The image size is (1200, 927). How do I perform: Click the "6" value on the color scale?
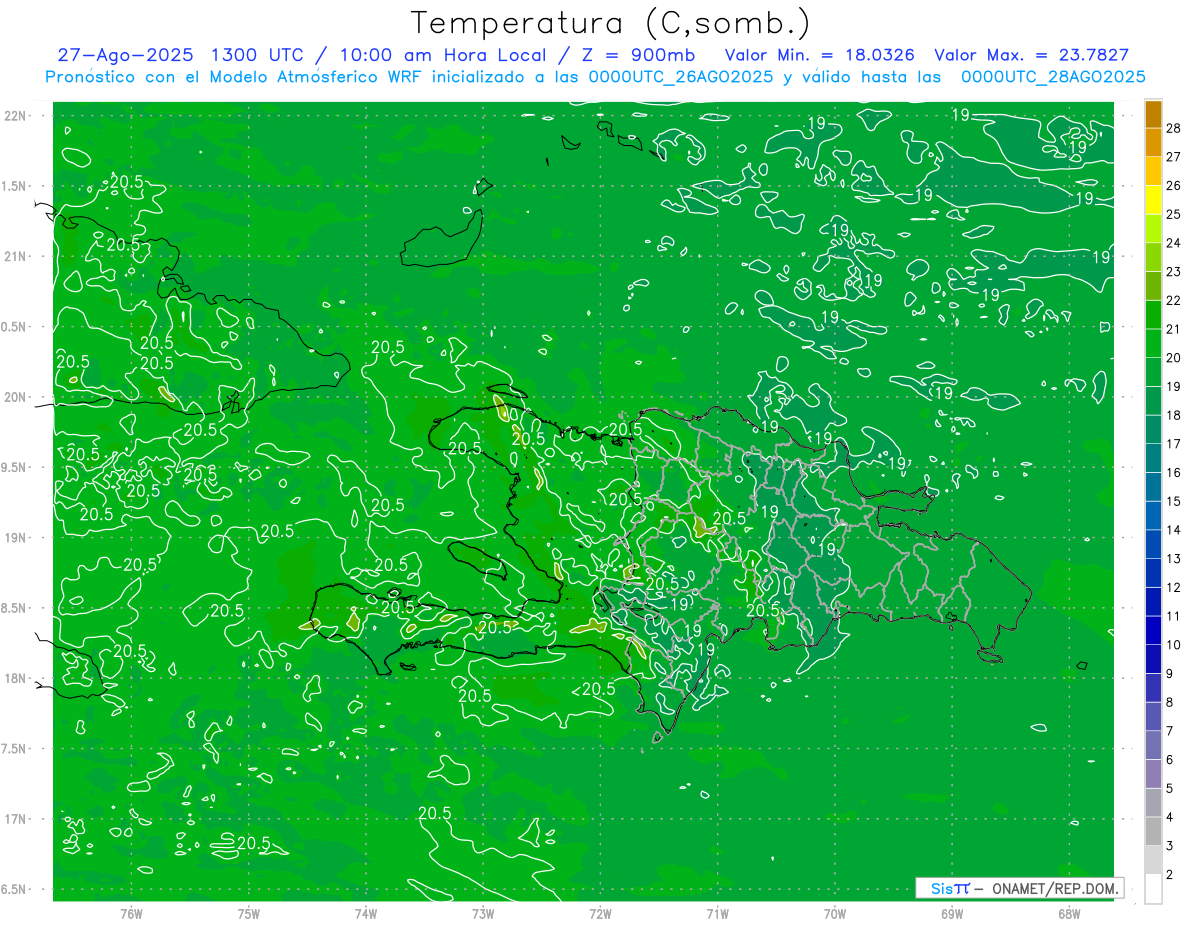1170,760
